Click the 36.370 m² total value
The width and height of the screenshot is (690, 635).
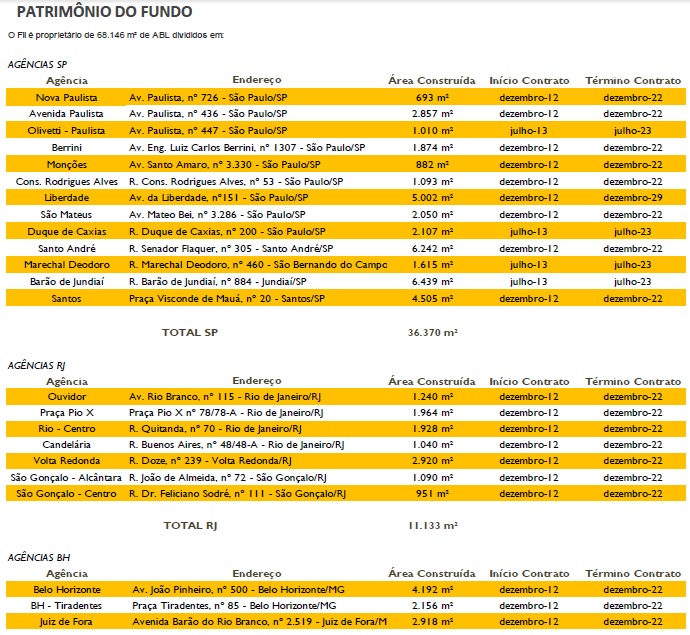click(432, 330)
